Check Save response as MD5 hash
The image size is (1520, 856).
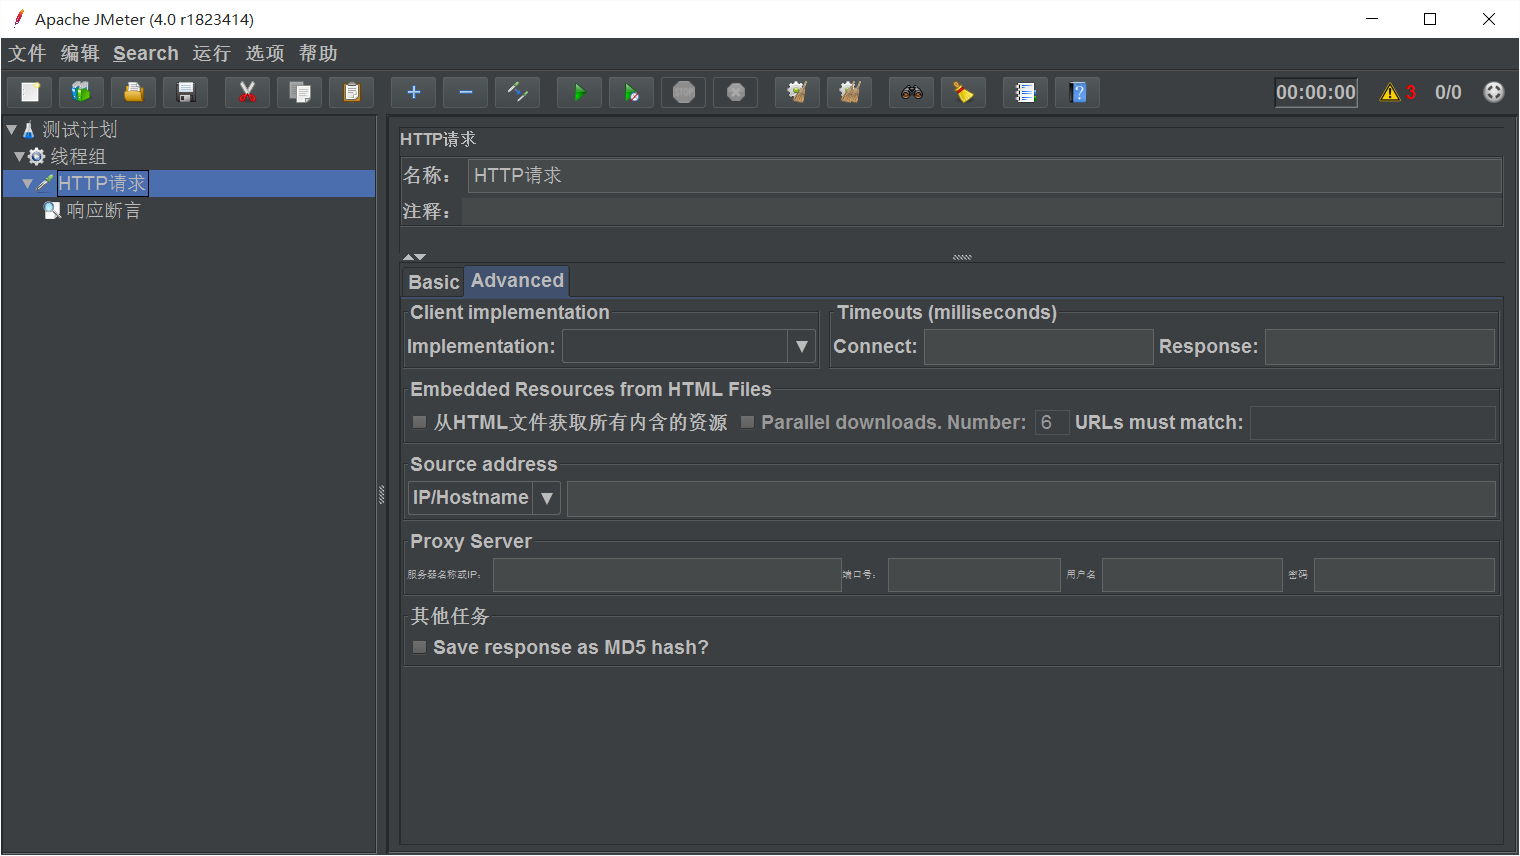click(420, 647)
